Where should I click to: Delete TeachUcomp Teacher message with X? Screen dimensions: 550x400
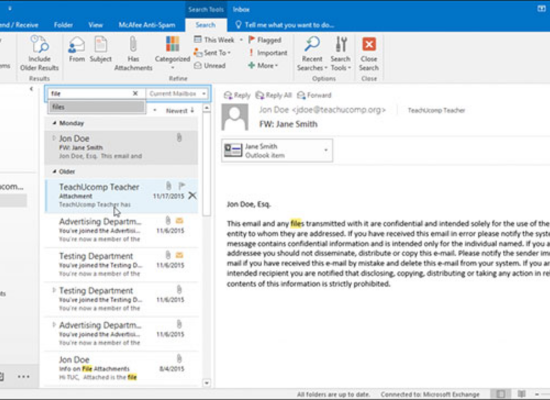click(192, 195)
